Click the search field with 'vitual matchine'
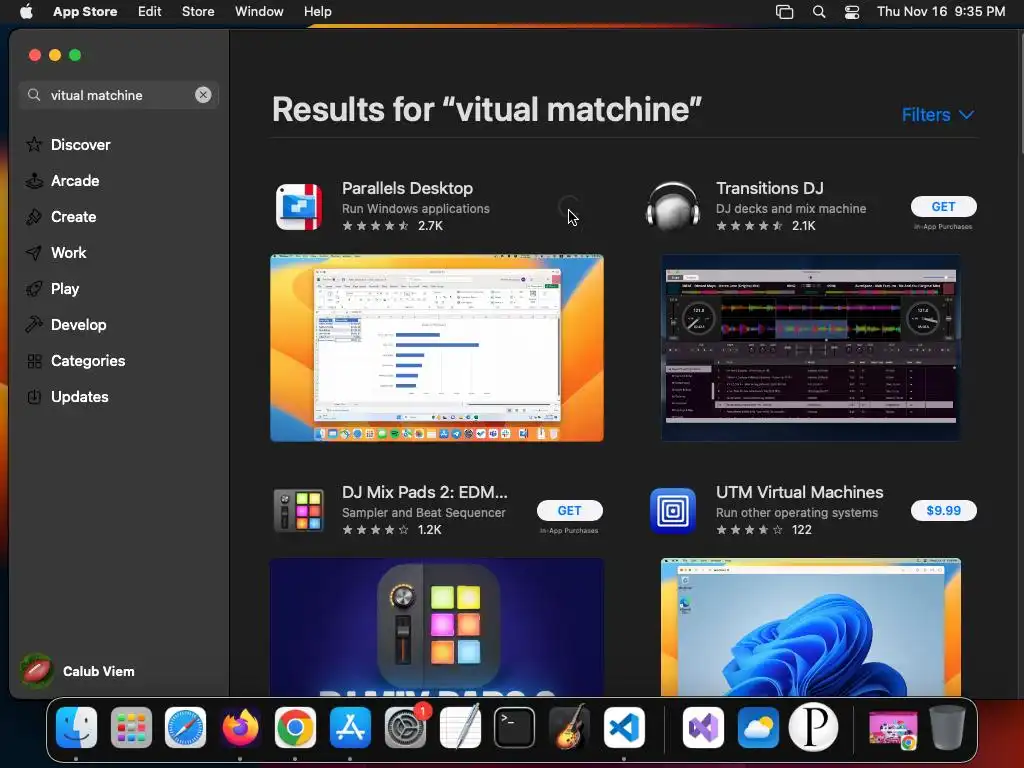1024x768 pixels. 118,95
